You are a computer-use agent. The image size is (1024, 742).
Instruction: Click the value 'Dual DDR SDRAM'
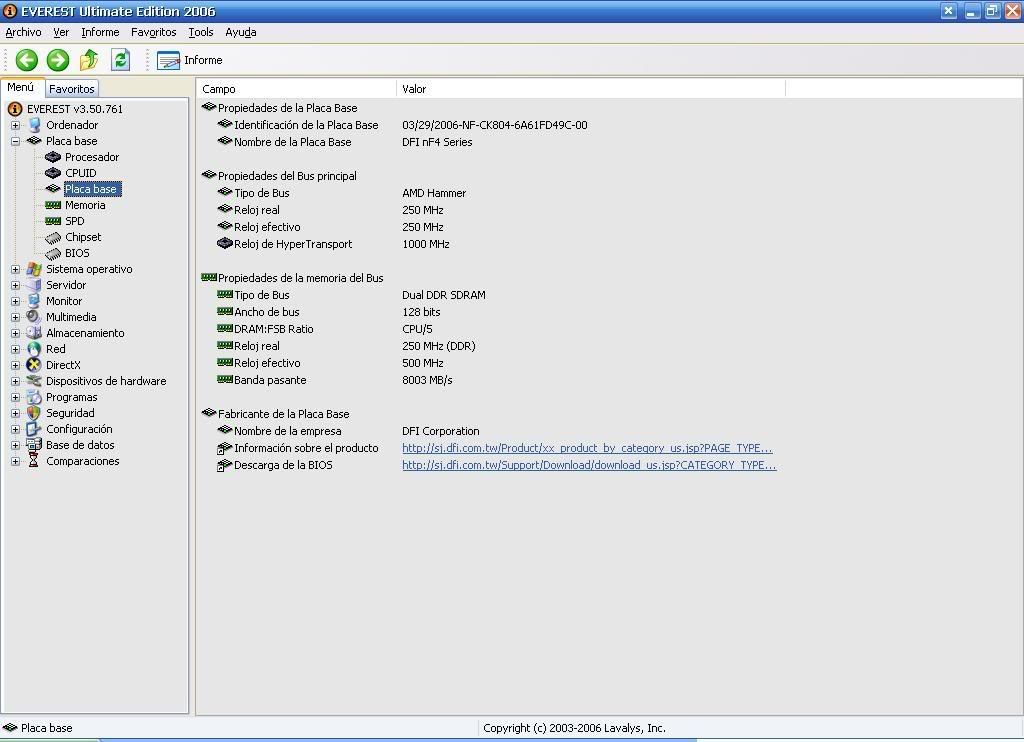443,295
